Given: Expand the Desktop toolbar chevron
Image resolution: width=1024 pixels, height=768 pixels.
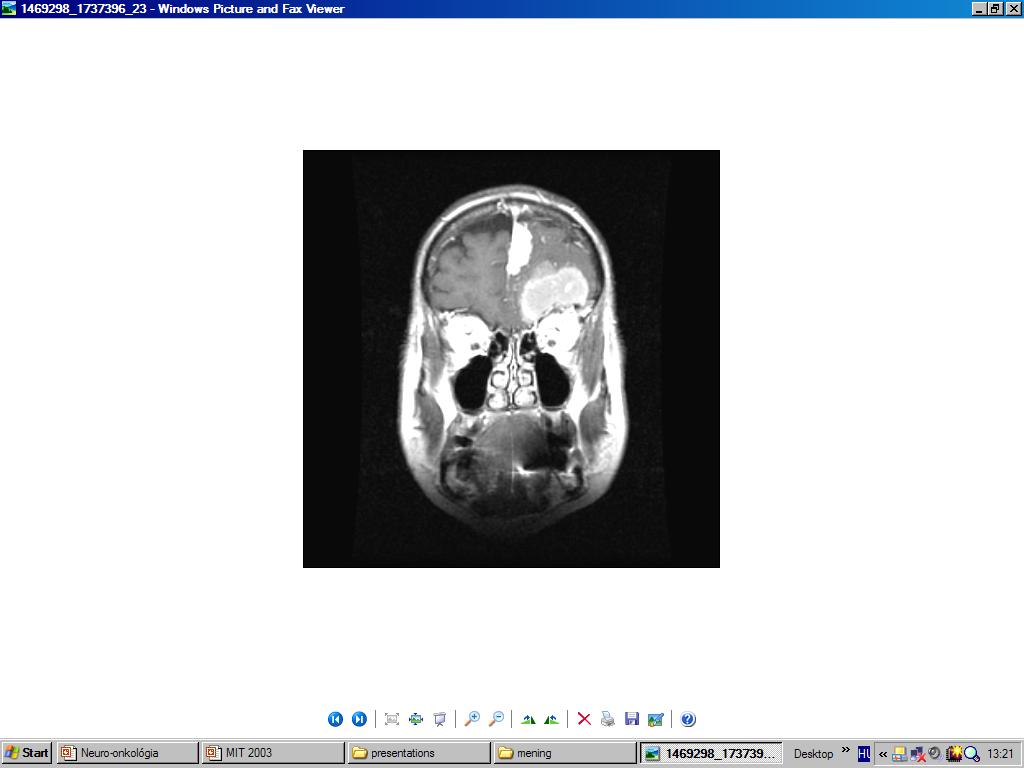Looking at the screenshot, I should [x=846, y=750].
